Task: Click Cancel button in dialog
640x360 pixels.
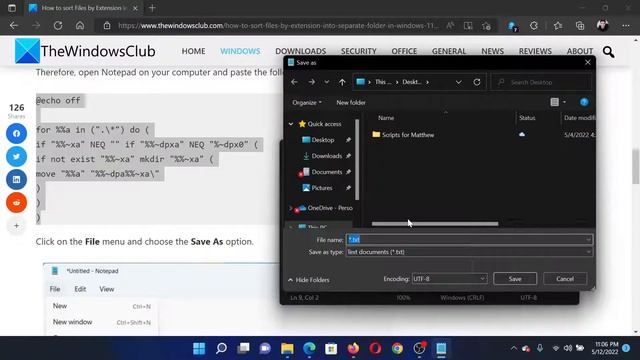Action: pyautogui.click(x=565, y=279)
